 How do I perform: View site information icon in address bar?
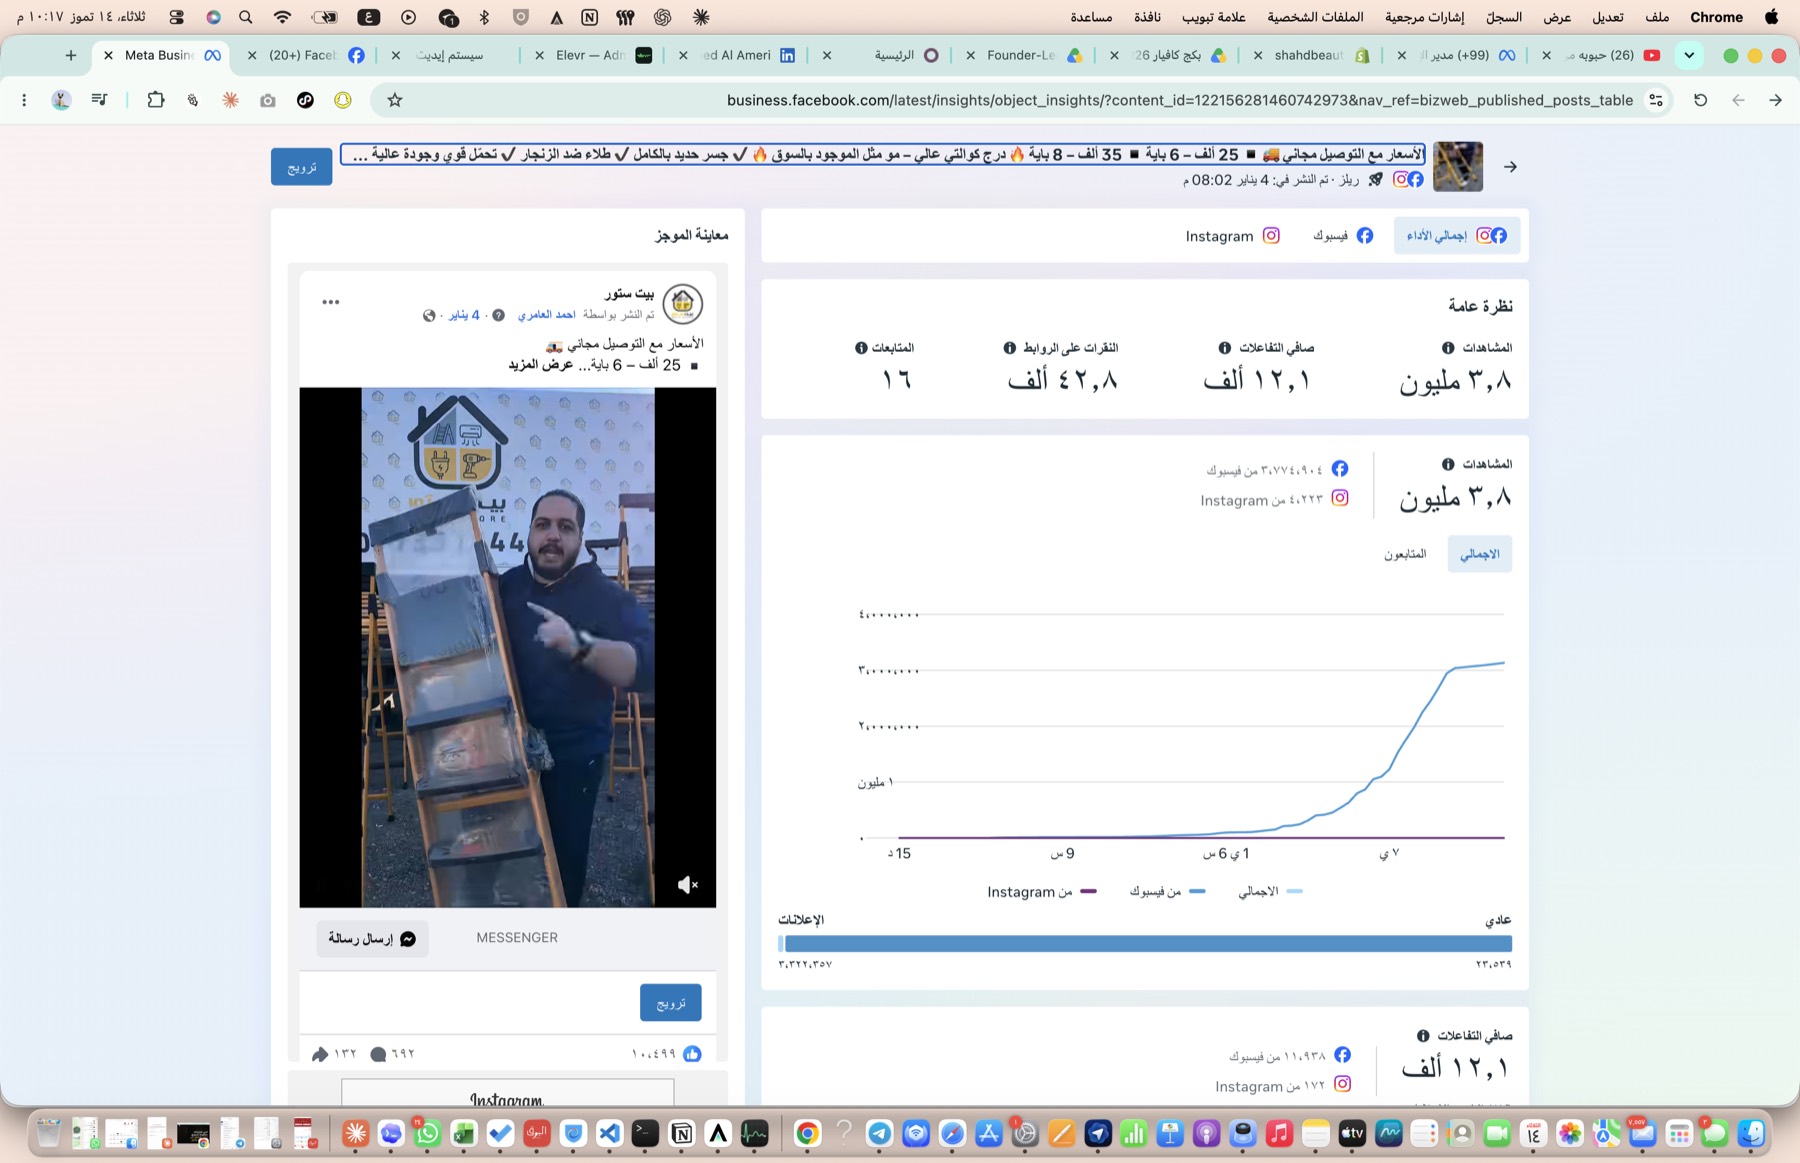pos(1656,100)
